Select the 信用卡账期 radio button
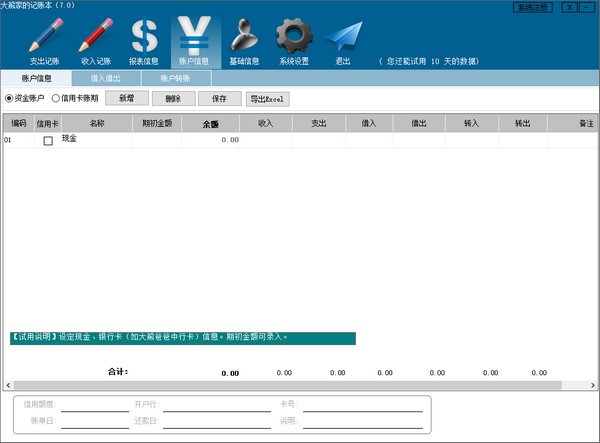The height and width of the screenshot is (443, 600). pyautogui.click(x=75, y=98)
